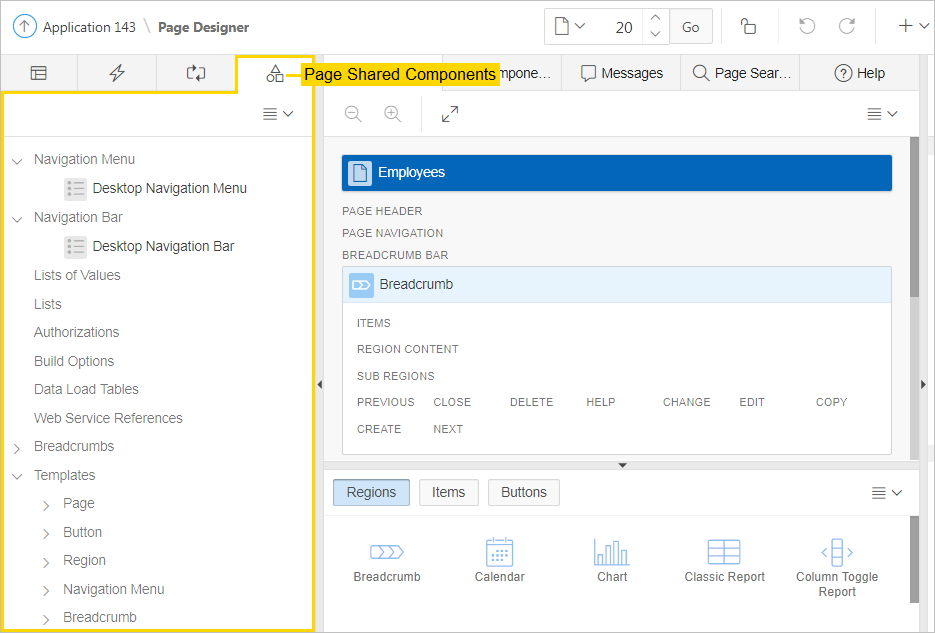Open the Help tab
935x633 pixels.
[859, 73]
